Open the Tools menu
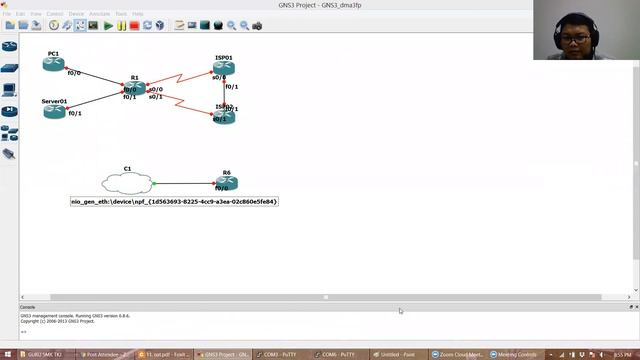Viewport: 640px width, 360px height. (x=121, y=14)
